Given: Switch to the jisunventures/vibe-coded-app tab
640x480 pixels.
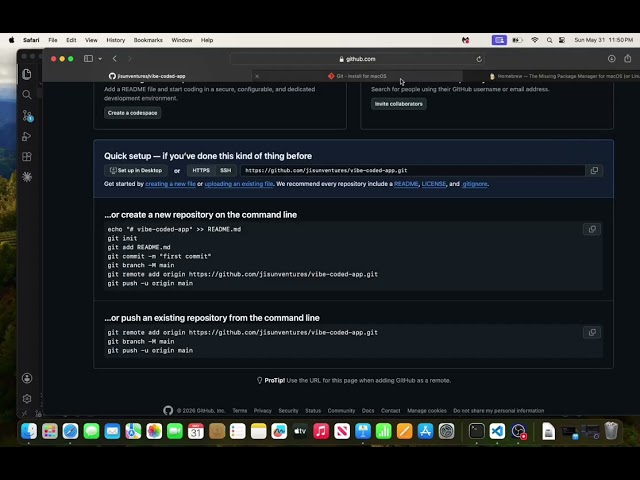Looking at the screenshot, I should [x=147, y=76].
